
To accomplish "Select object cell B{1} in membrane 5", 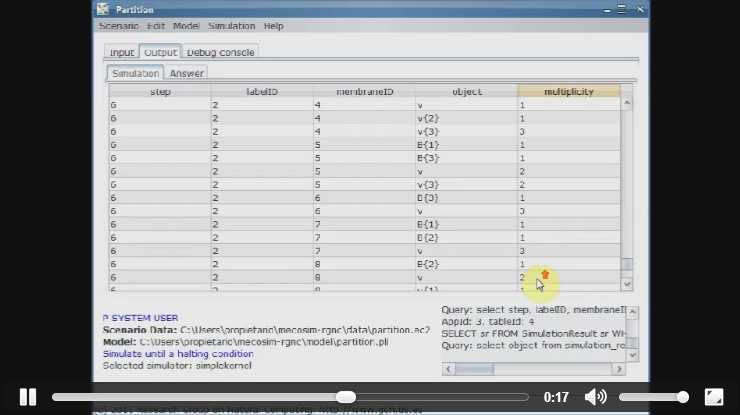I will 466,144.
